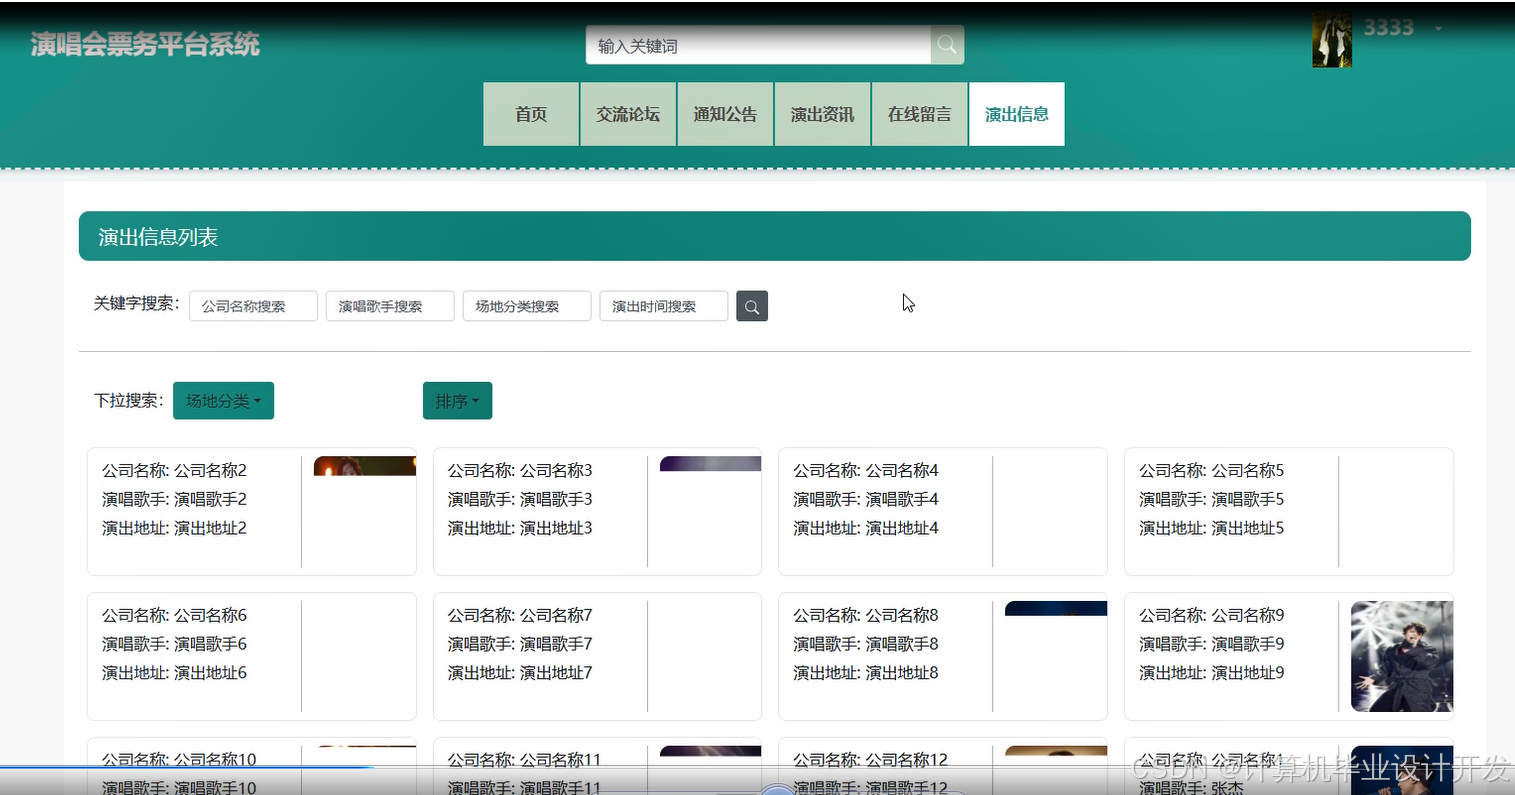Select the 演出信息 tab
The height and width of the screenshot is (795, 1515).
(x=1016, y=114)
